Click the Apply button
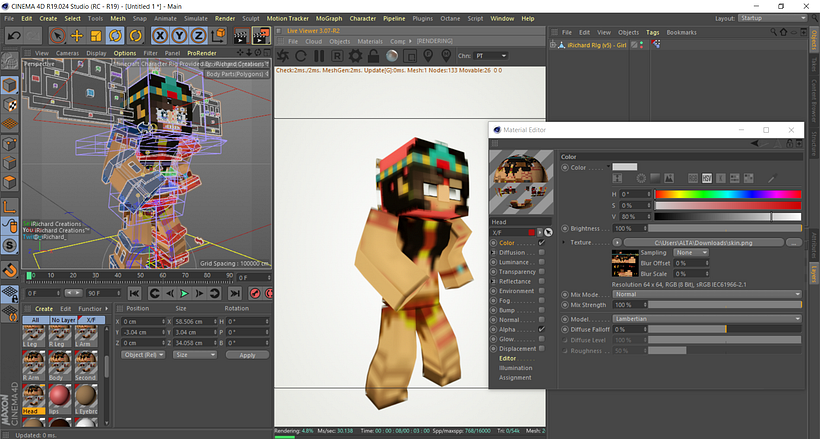The width and height of the screenshot is (820, 439). coord(247,355)
